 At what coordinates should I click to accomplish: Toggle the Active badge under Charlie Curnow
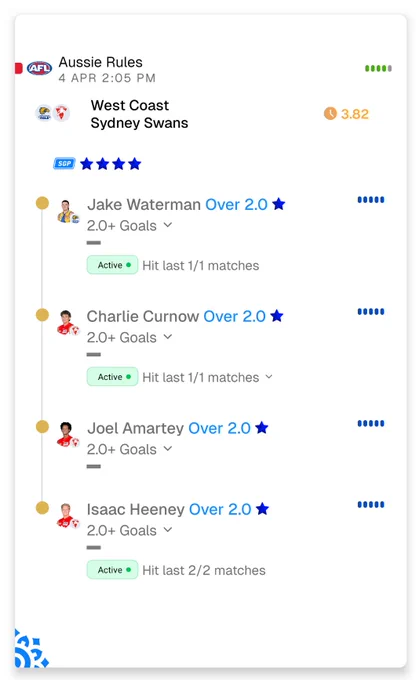click(112, 377)
